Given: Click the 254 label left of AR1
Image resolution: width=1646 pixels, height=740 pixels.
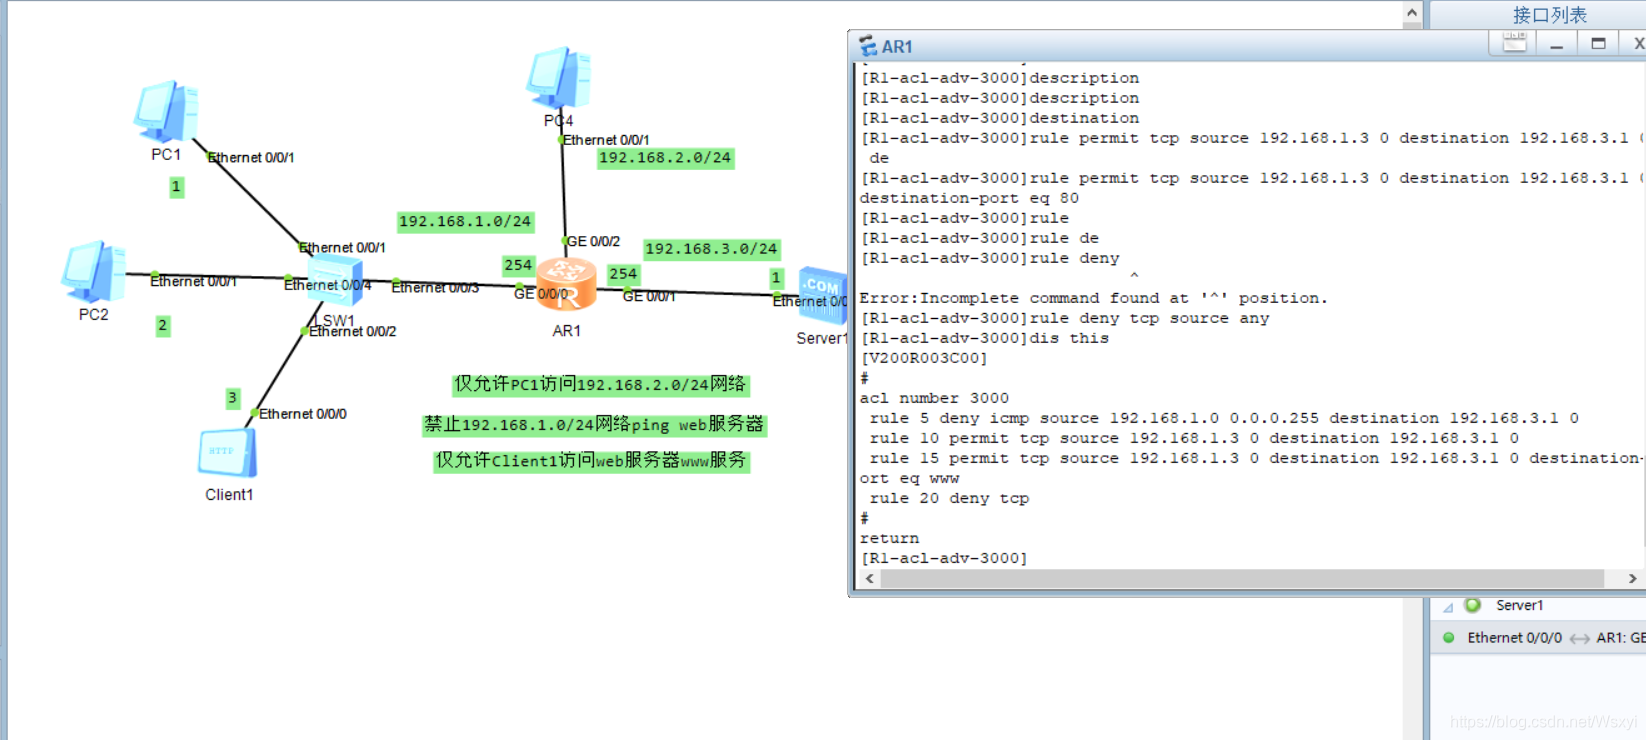Looking at the screenshot, I should 518,265.
